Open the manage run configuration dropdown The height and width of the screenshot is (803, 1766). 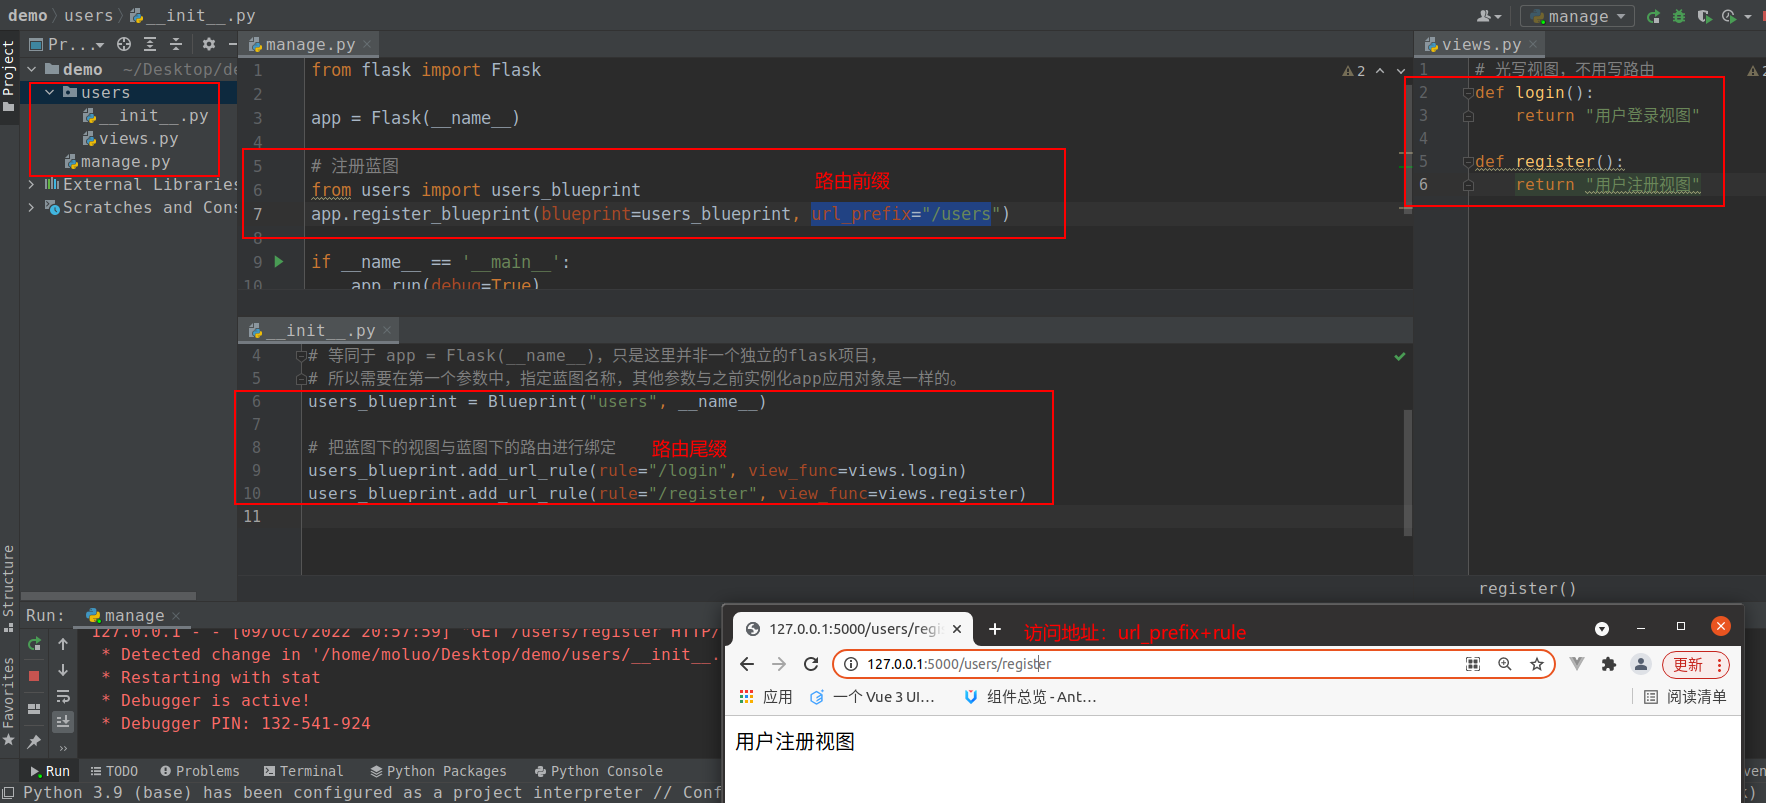tap(1578, 16)
